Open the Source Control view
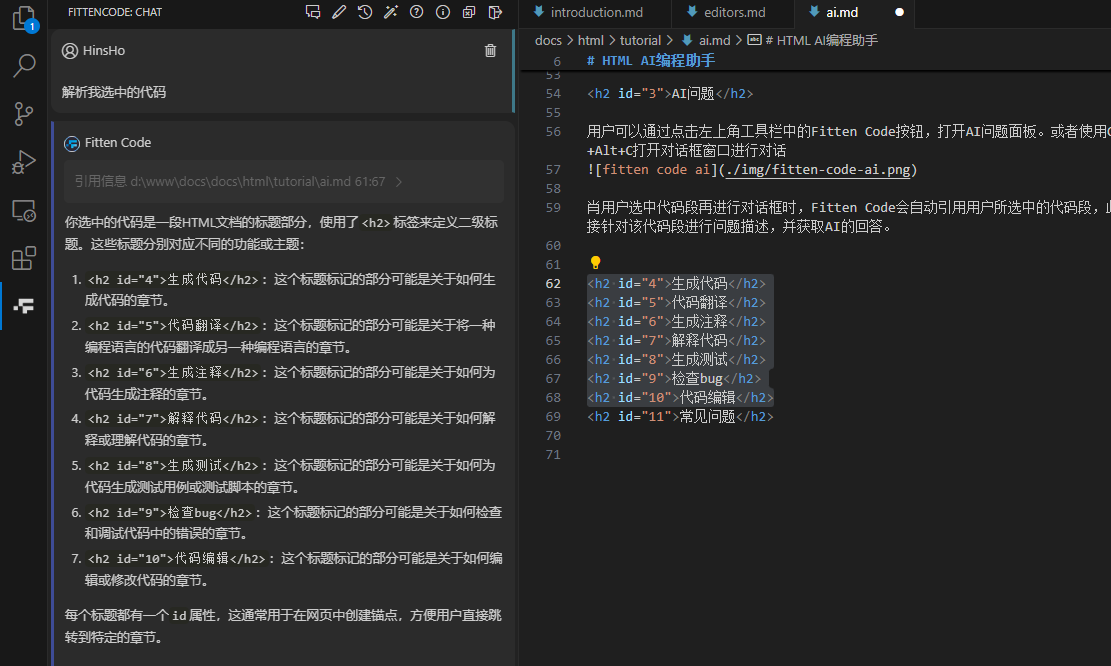 [x=24, y=114]
